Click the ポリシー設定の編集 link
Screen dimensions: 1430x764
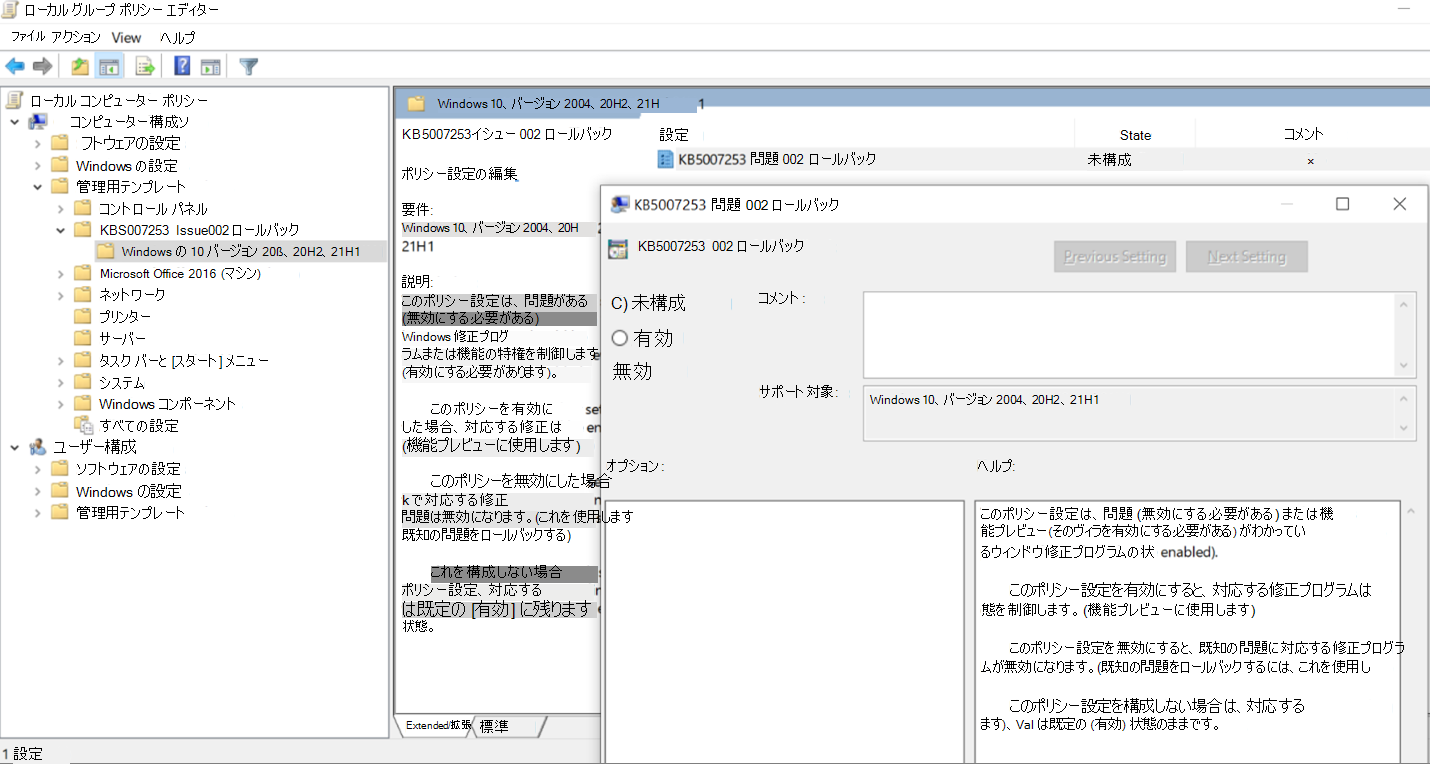(459, 173)
